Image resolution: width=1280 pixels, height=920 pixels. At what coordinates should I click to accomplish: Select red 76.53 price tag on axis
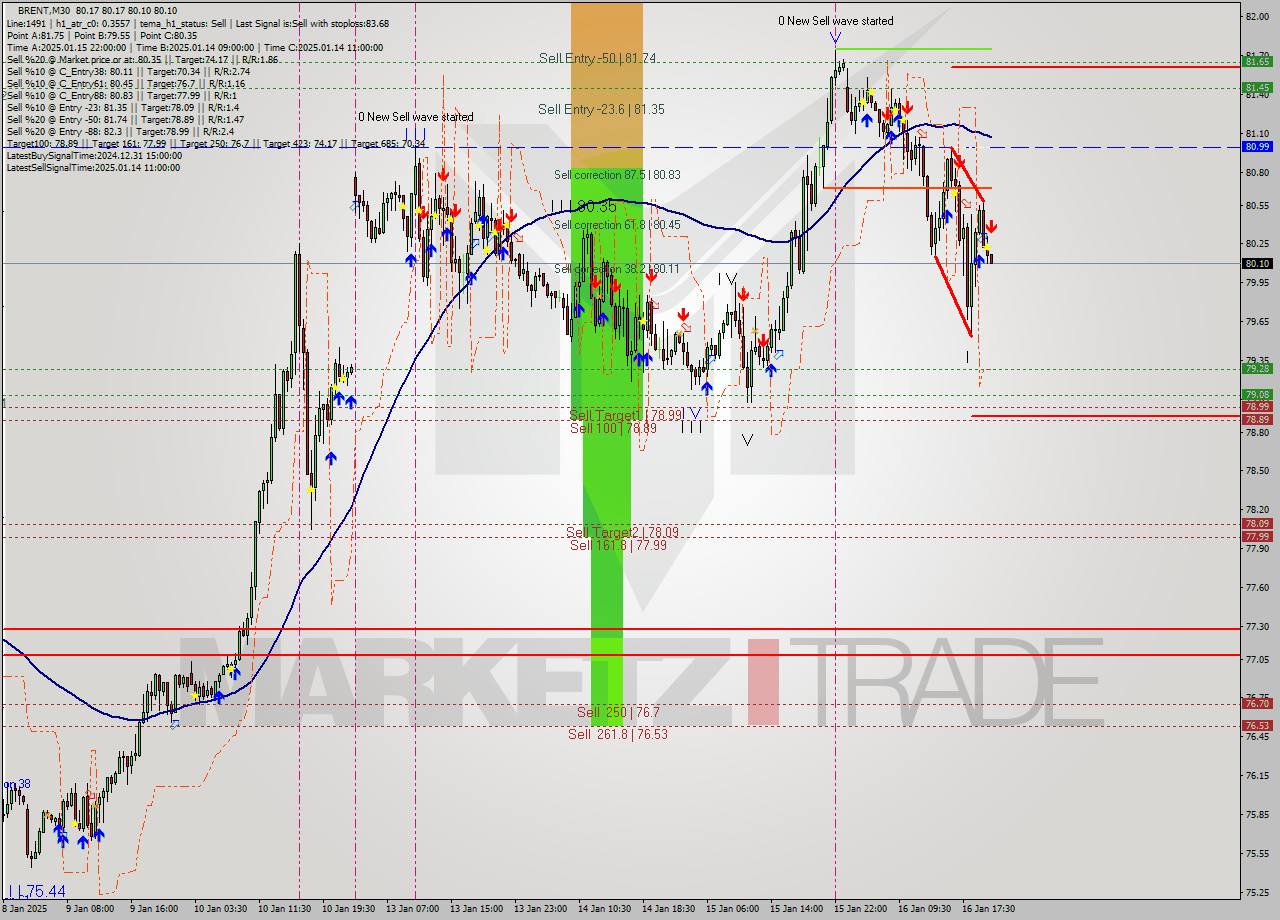tap(1256, 726)
